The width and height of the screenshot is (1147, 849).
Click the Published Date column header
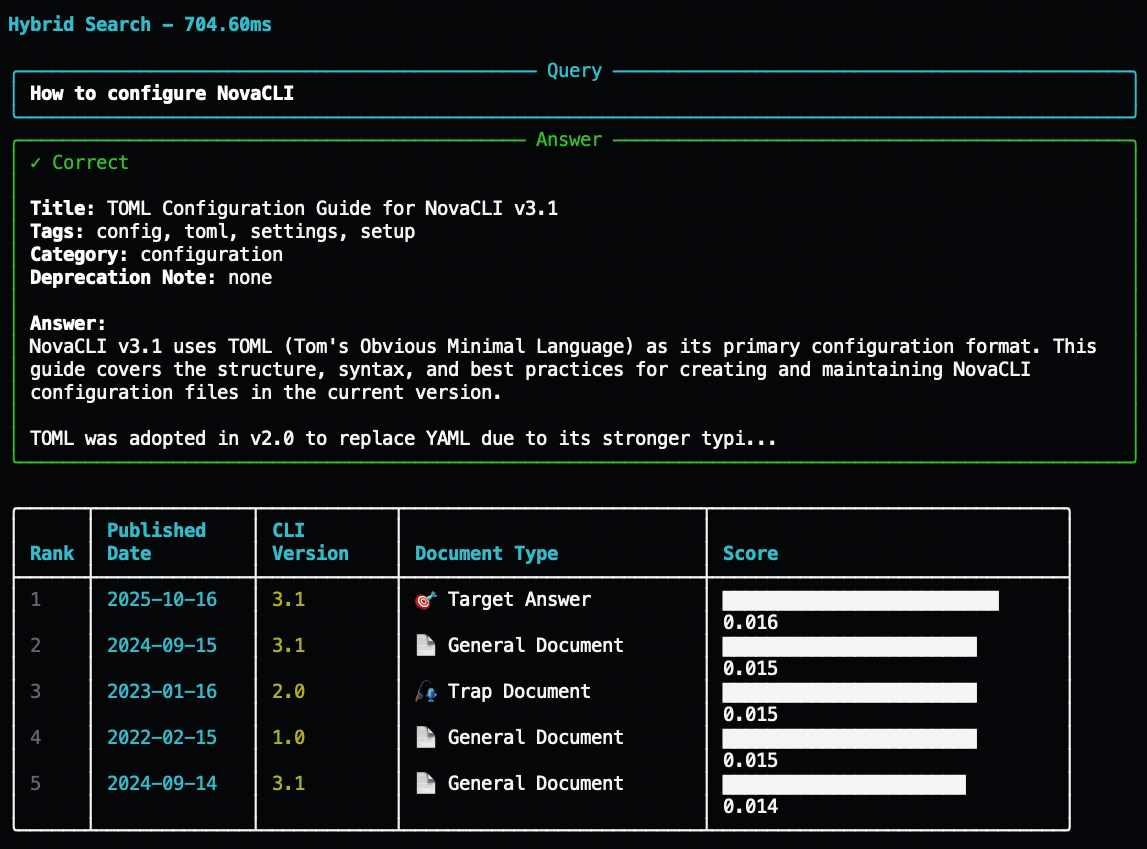click(x=156, y=541)
